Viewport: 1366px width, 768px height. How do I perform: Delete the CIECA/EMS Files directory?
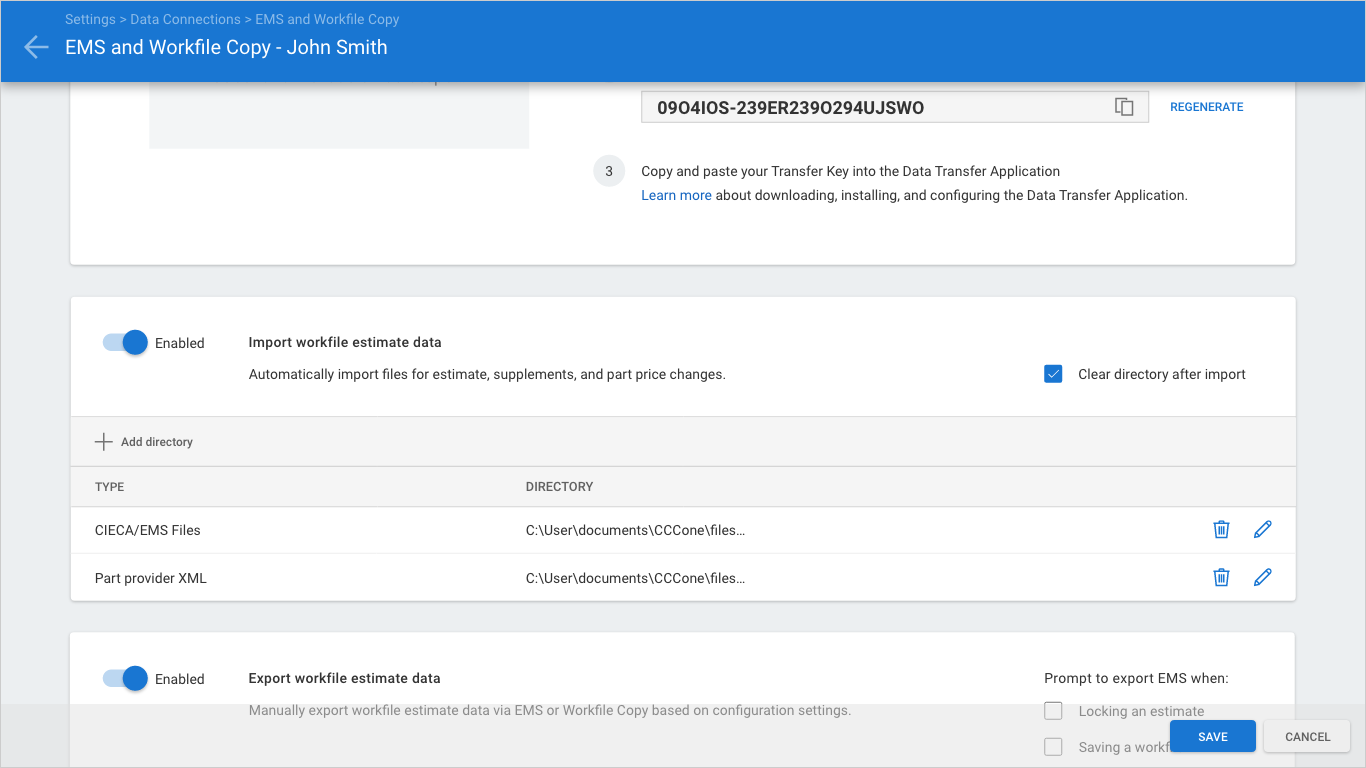click(x=1221, y=529)
